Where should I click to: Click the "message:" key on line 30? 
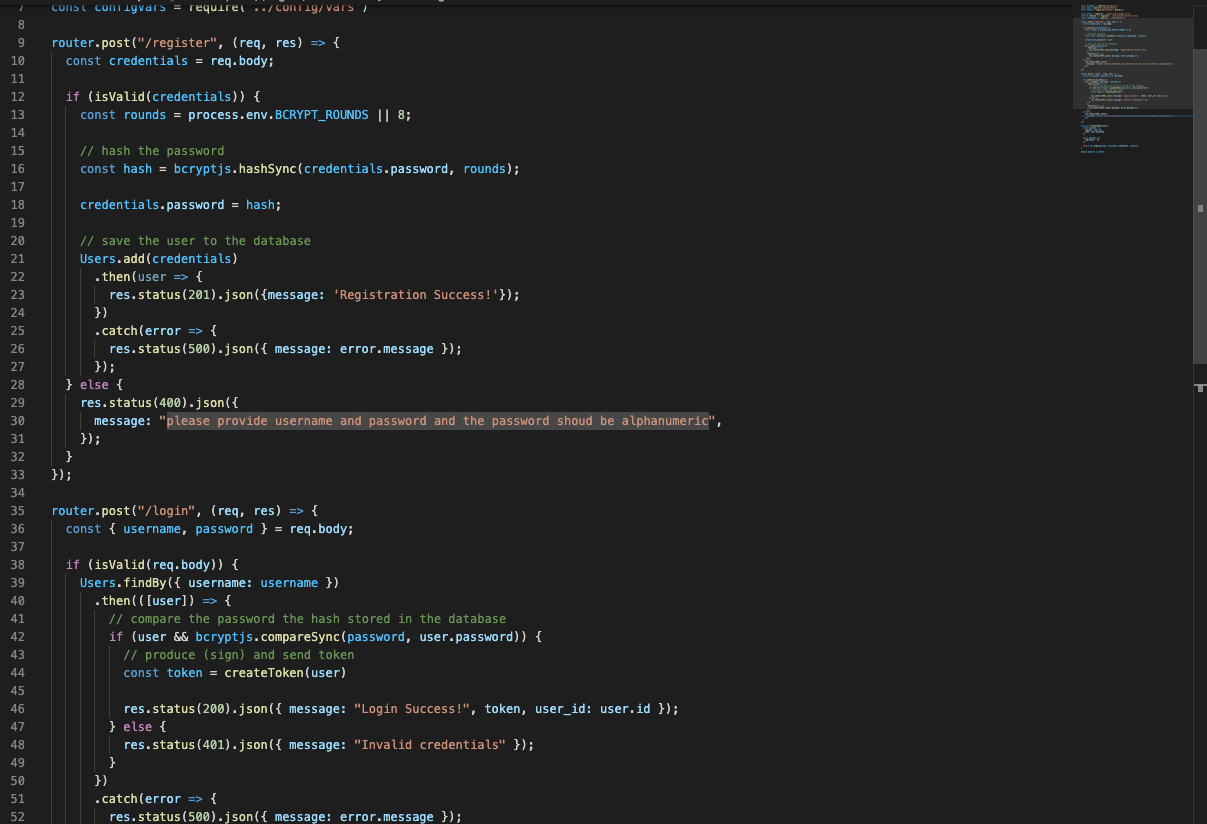[123, 421]
